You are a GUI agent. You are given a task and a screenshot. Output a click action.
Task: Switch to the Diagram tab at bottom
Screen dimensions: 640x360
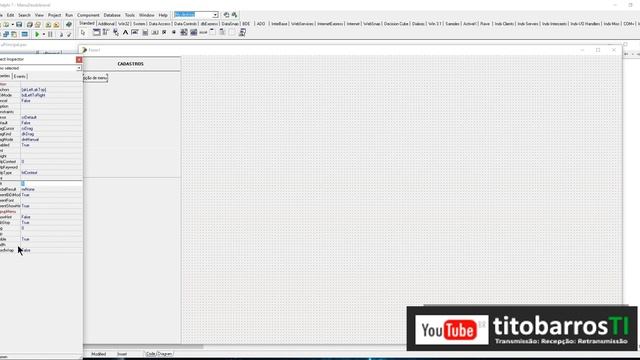pos(165,354)
